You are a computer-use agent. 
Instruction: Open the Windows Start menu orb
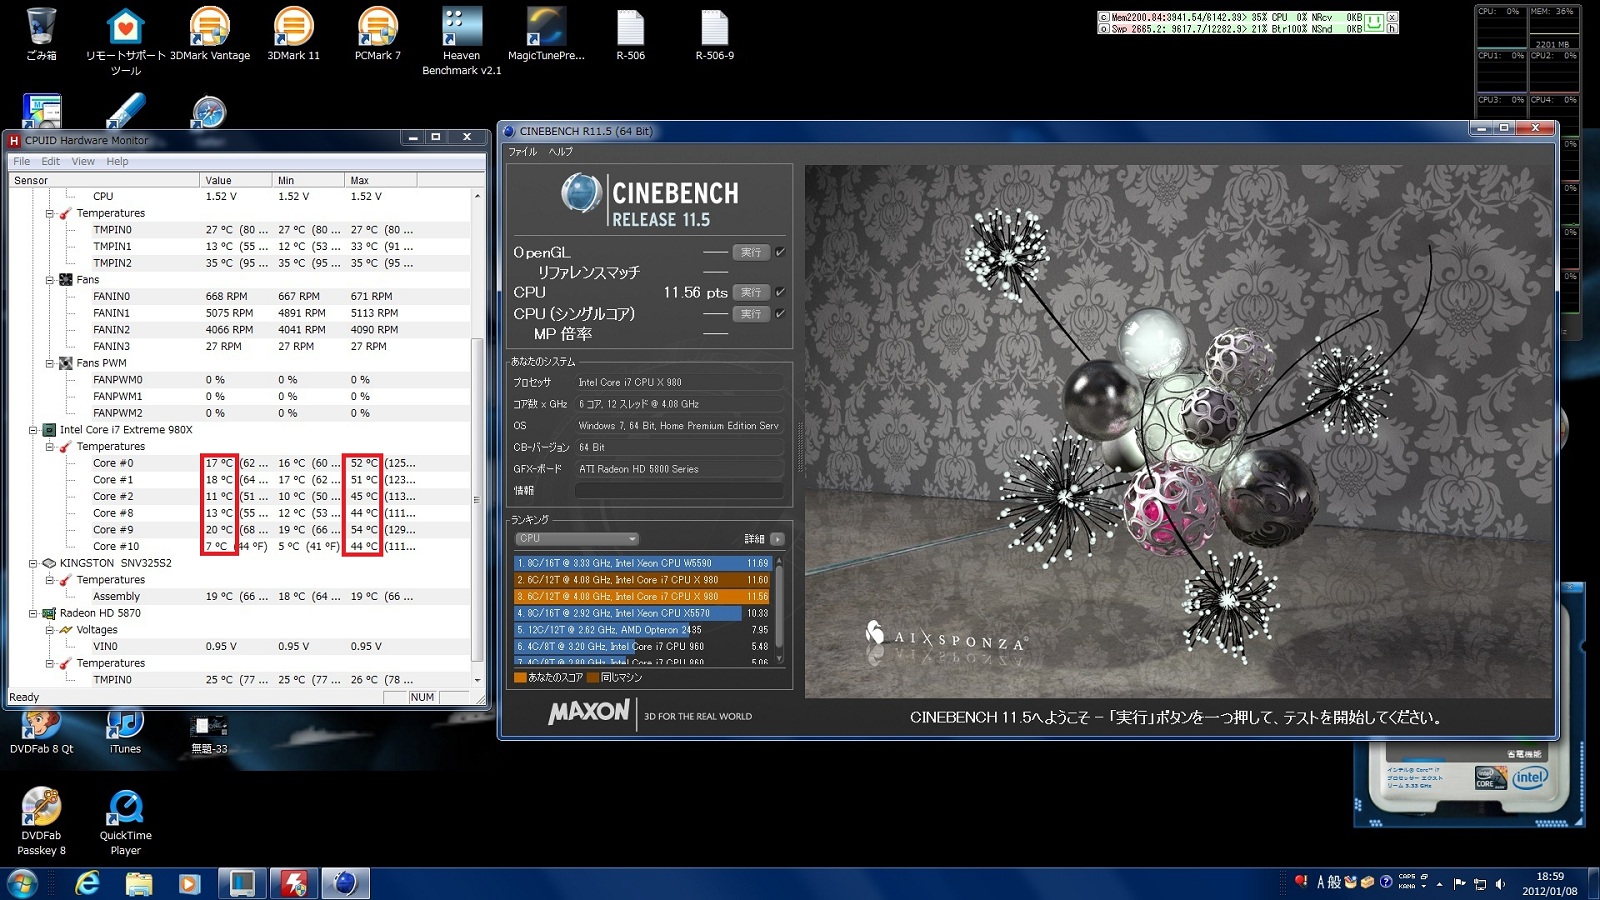click(x=22, y=883)
